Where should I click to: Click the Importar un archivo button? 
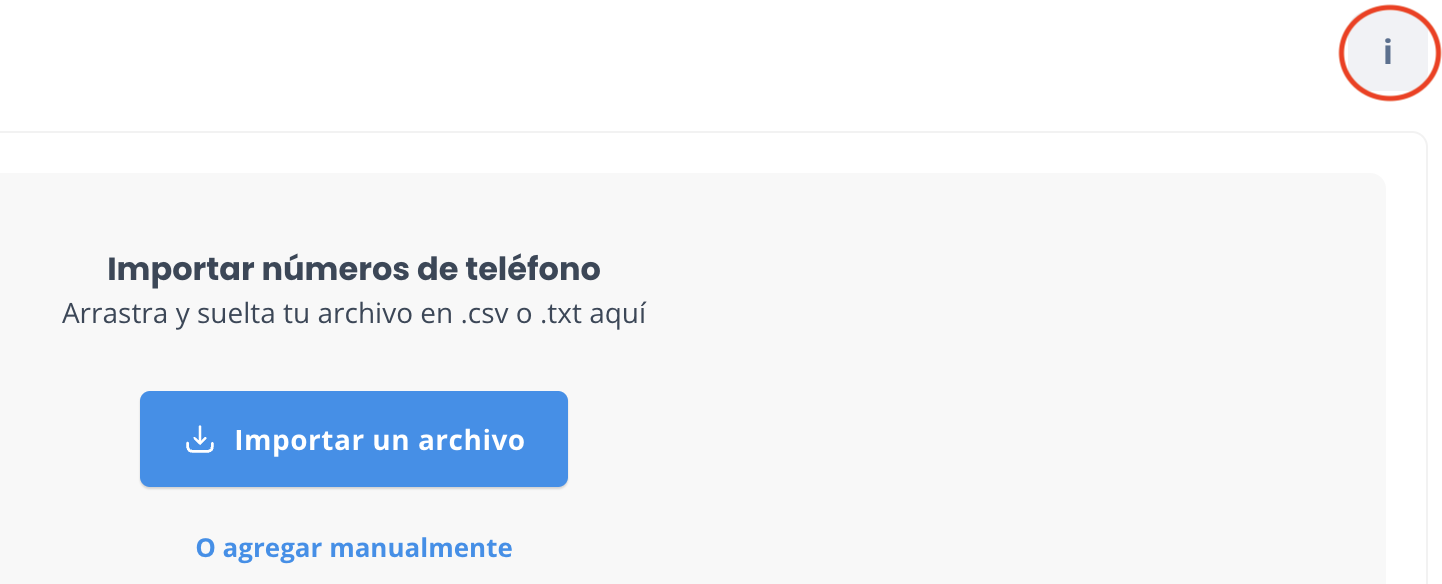(354, 439)
